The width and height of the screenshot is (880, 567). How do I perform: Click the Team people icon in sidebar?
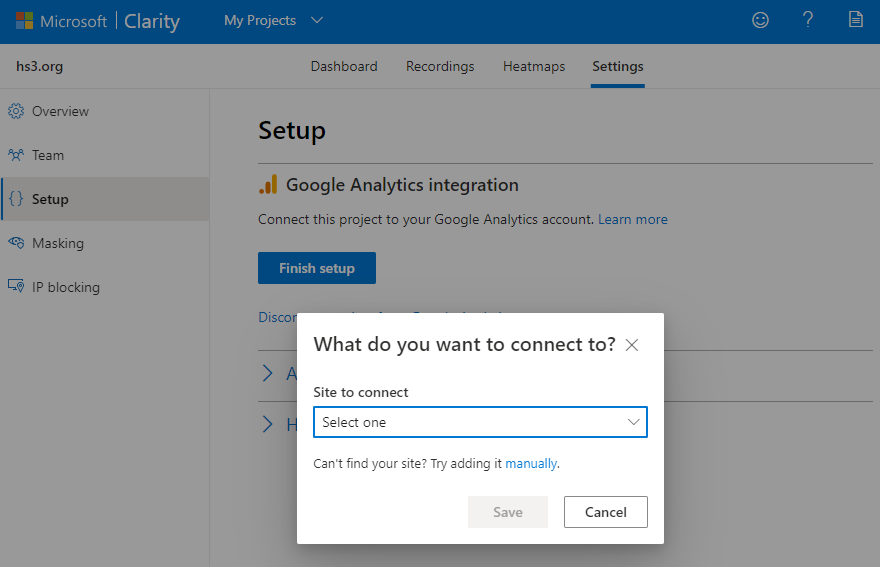tap(16, 155)
